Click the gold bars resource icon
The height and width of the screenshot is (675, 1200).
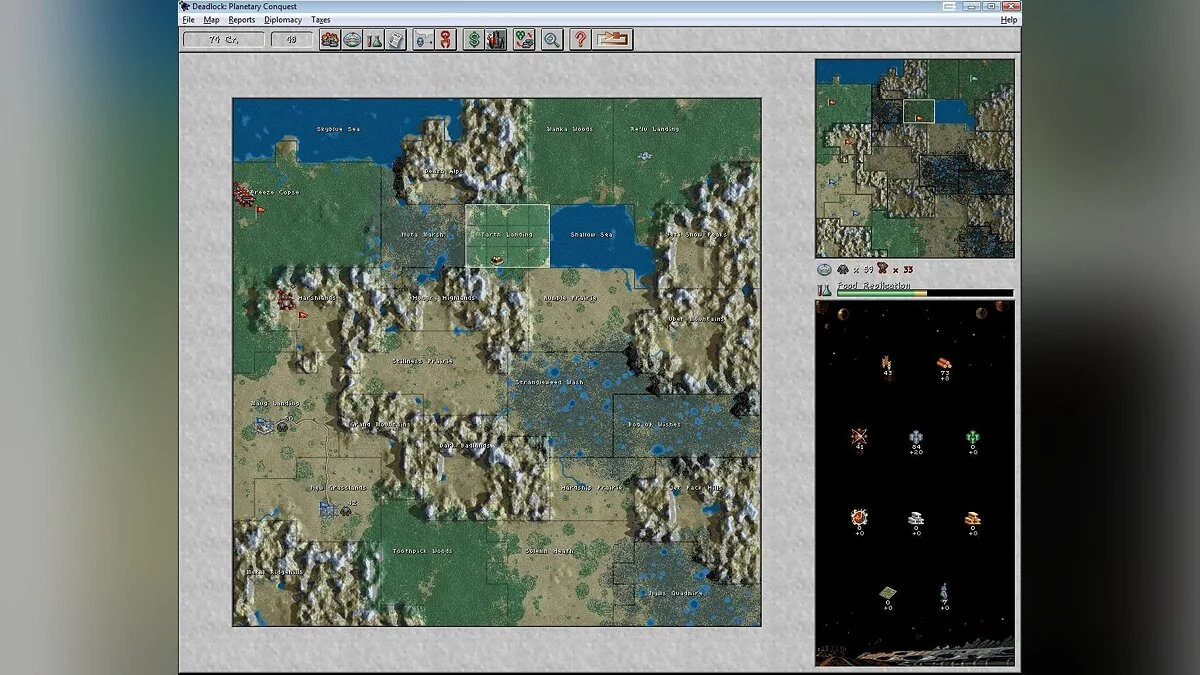tap(972, 518)
